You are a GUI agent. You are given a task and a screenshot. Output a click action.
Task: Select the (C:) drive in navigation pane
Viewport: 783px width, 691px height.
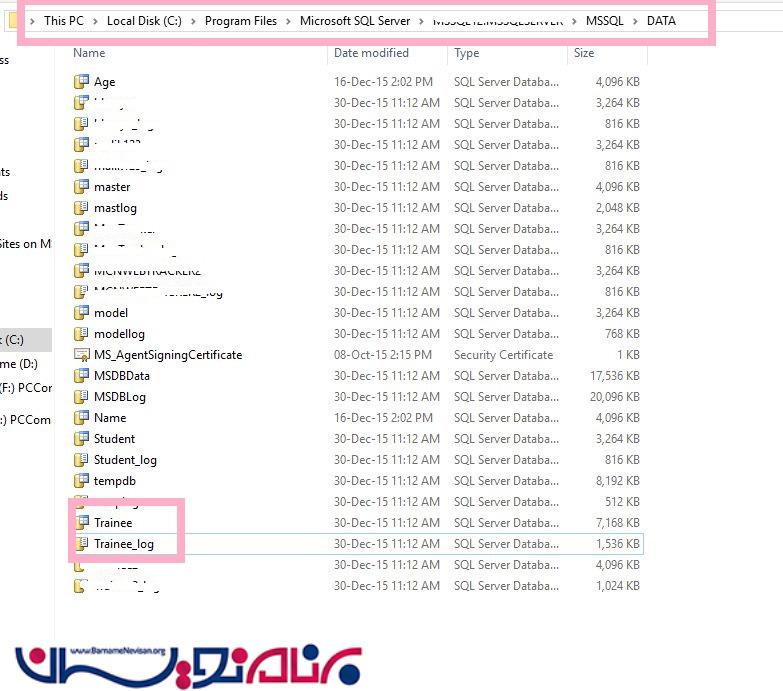tap(25, 340)
